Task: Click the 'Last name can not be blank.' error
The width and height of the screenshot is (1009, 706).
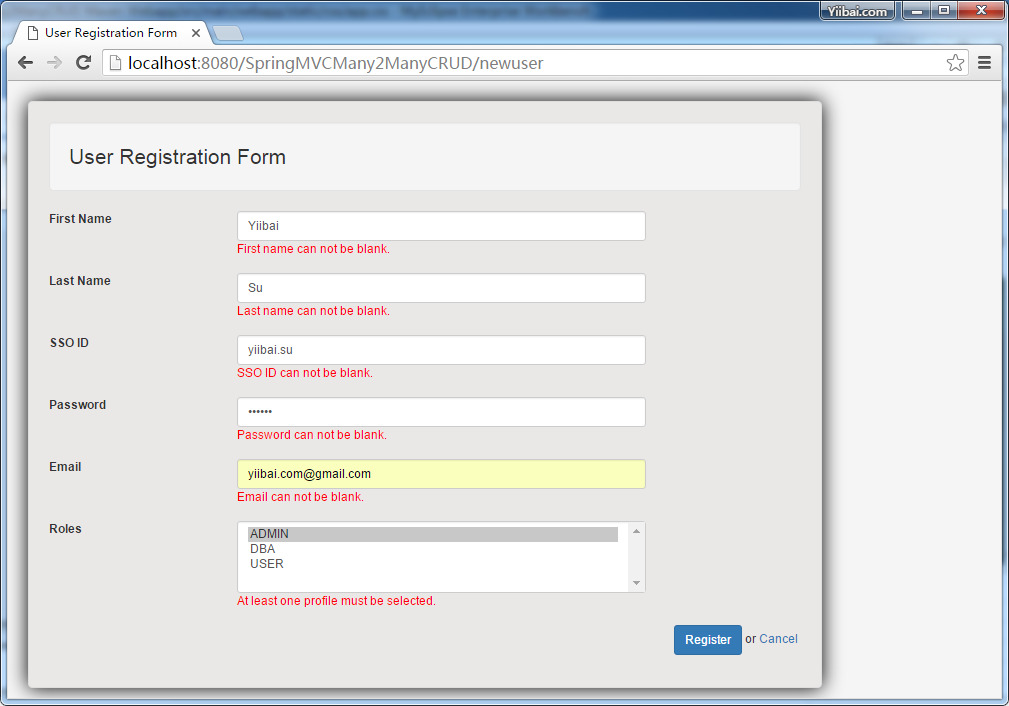Action: [x=313, y=311]
